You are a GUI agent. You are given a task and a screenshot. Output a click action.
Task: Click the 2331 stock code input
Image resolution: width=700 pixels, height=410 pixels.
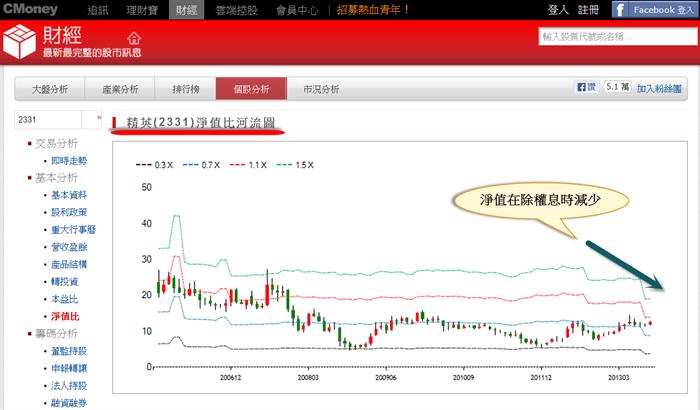48,120
